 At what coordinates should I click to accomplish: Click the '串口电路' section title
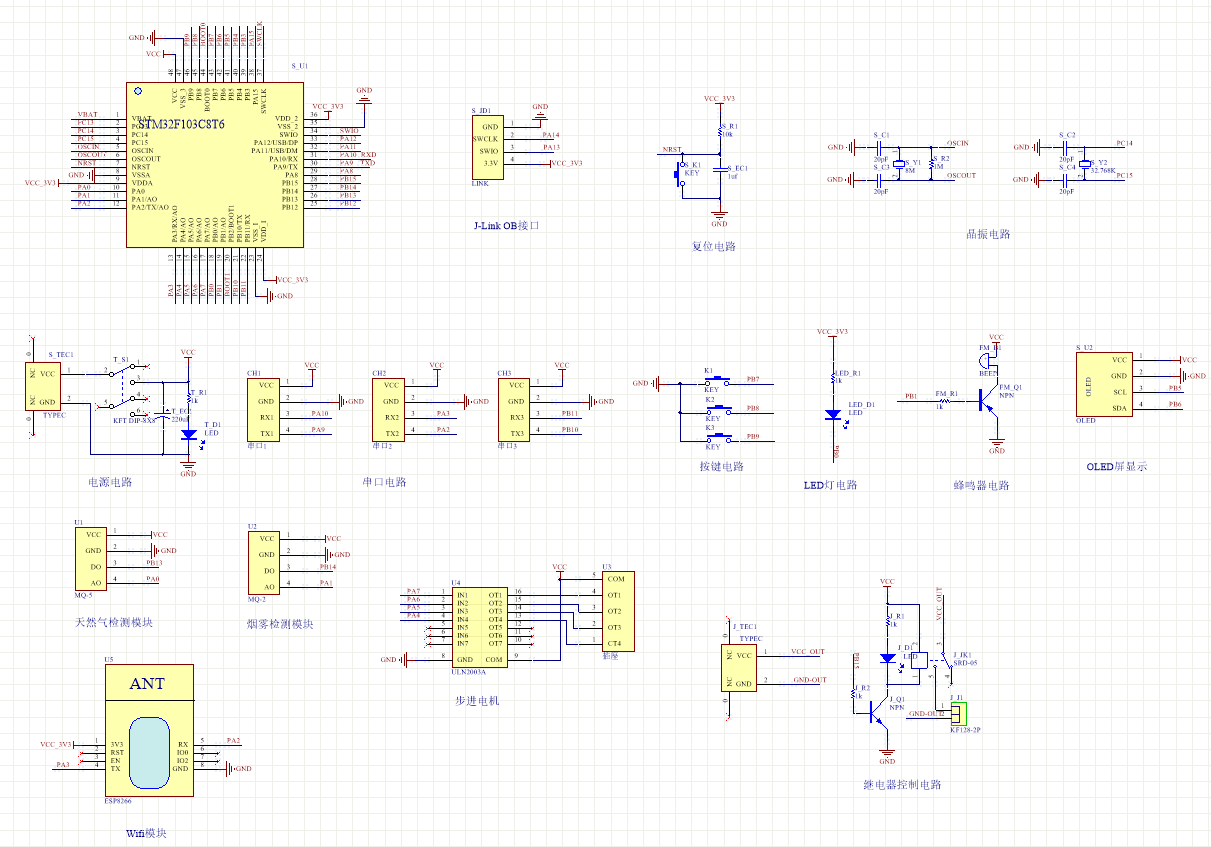[385, 482]
